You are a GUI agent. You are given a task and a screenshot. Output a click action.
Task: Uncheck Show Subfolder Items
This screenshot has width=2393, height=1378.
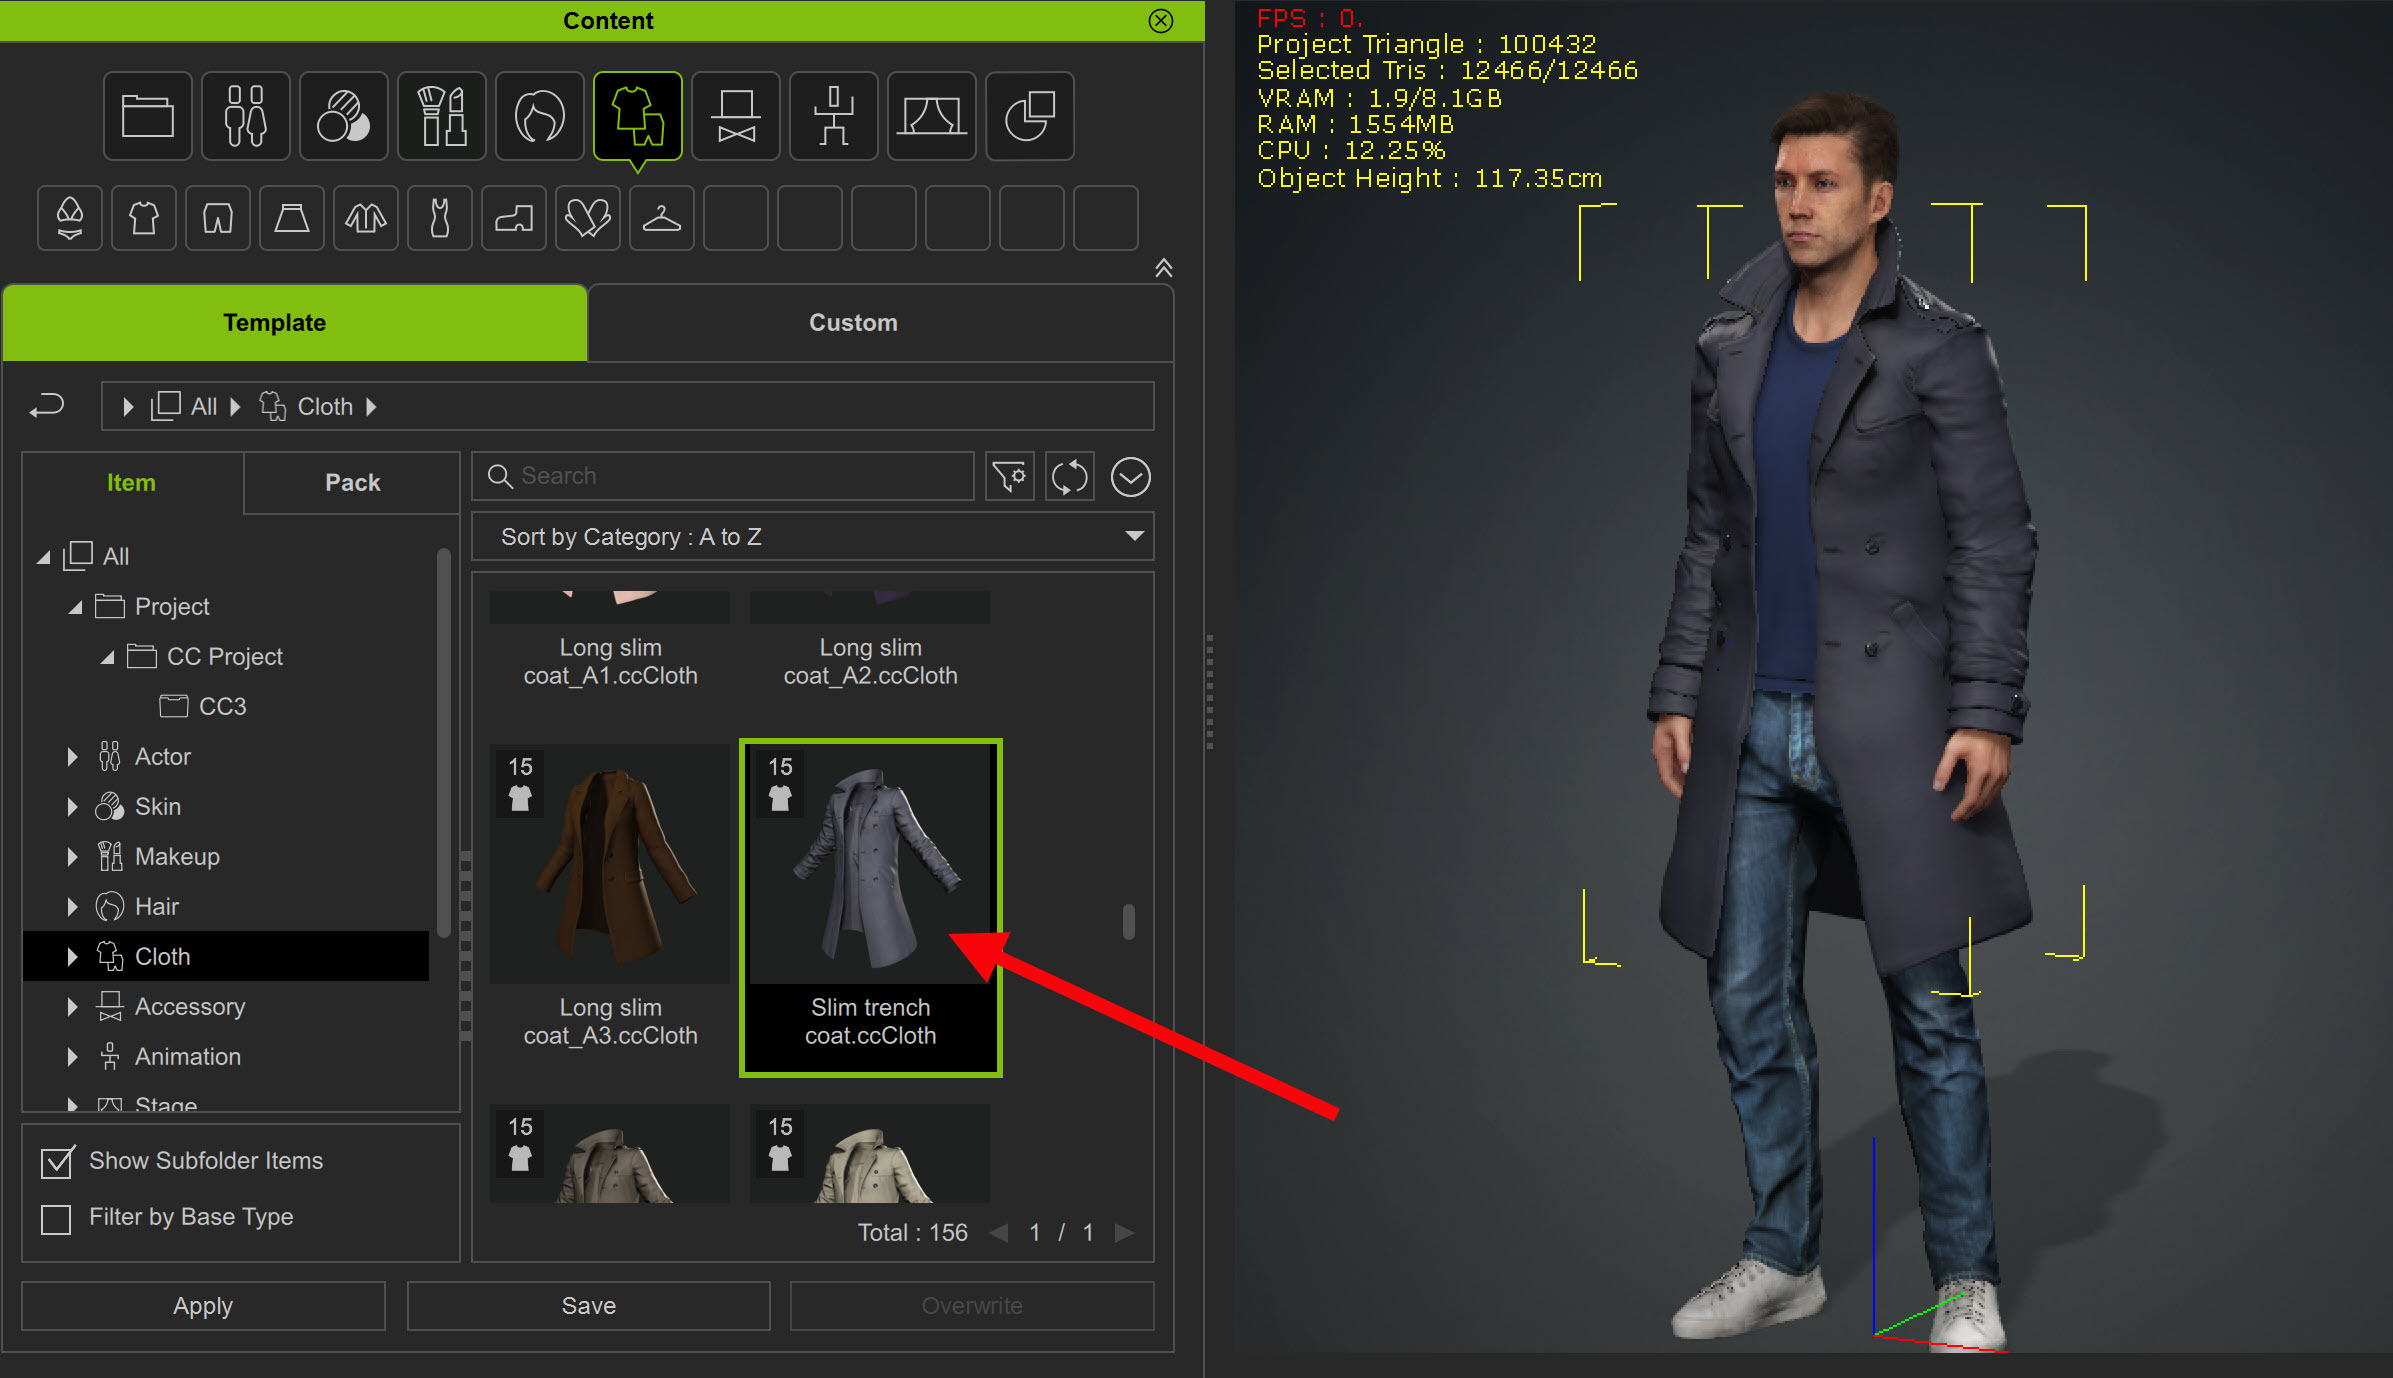click(57, 1162)
